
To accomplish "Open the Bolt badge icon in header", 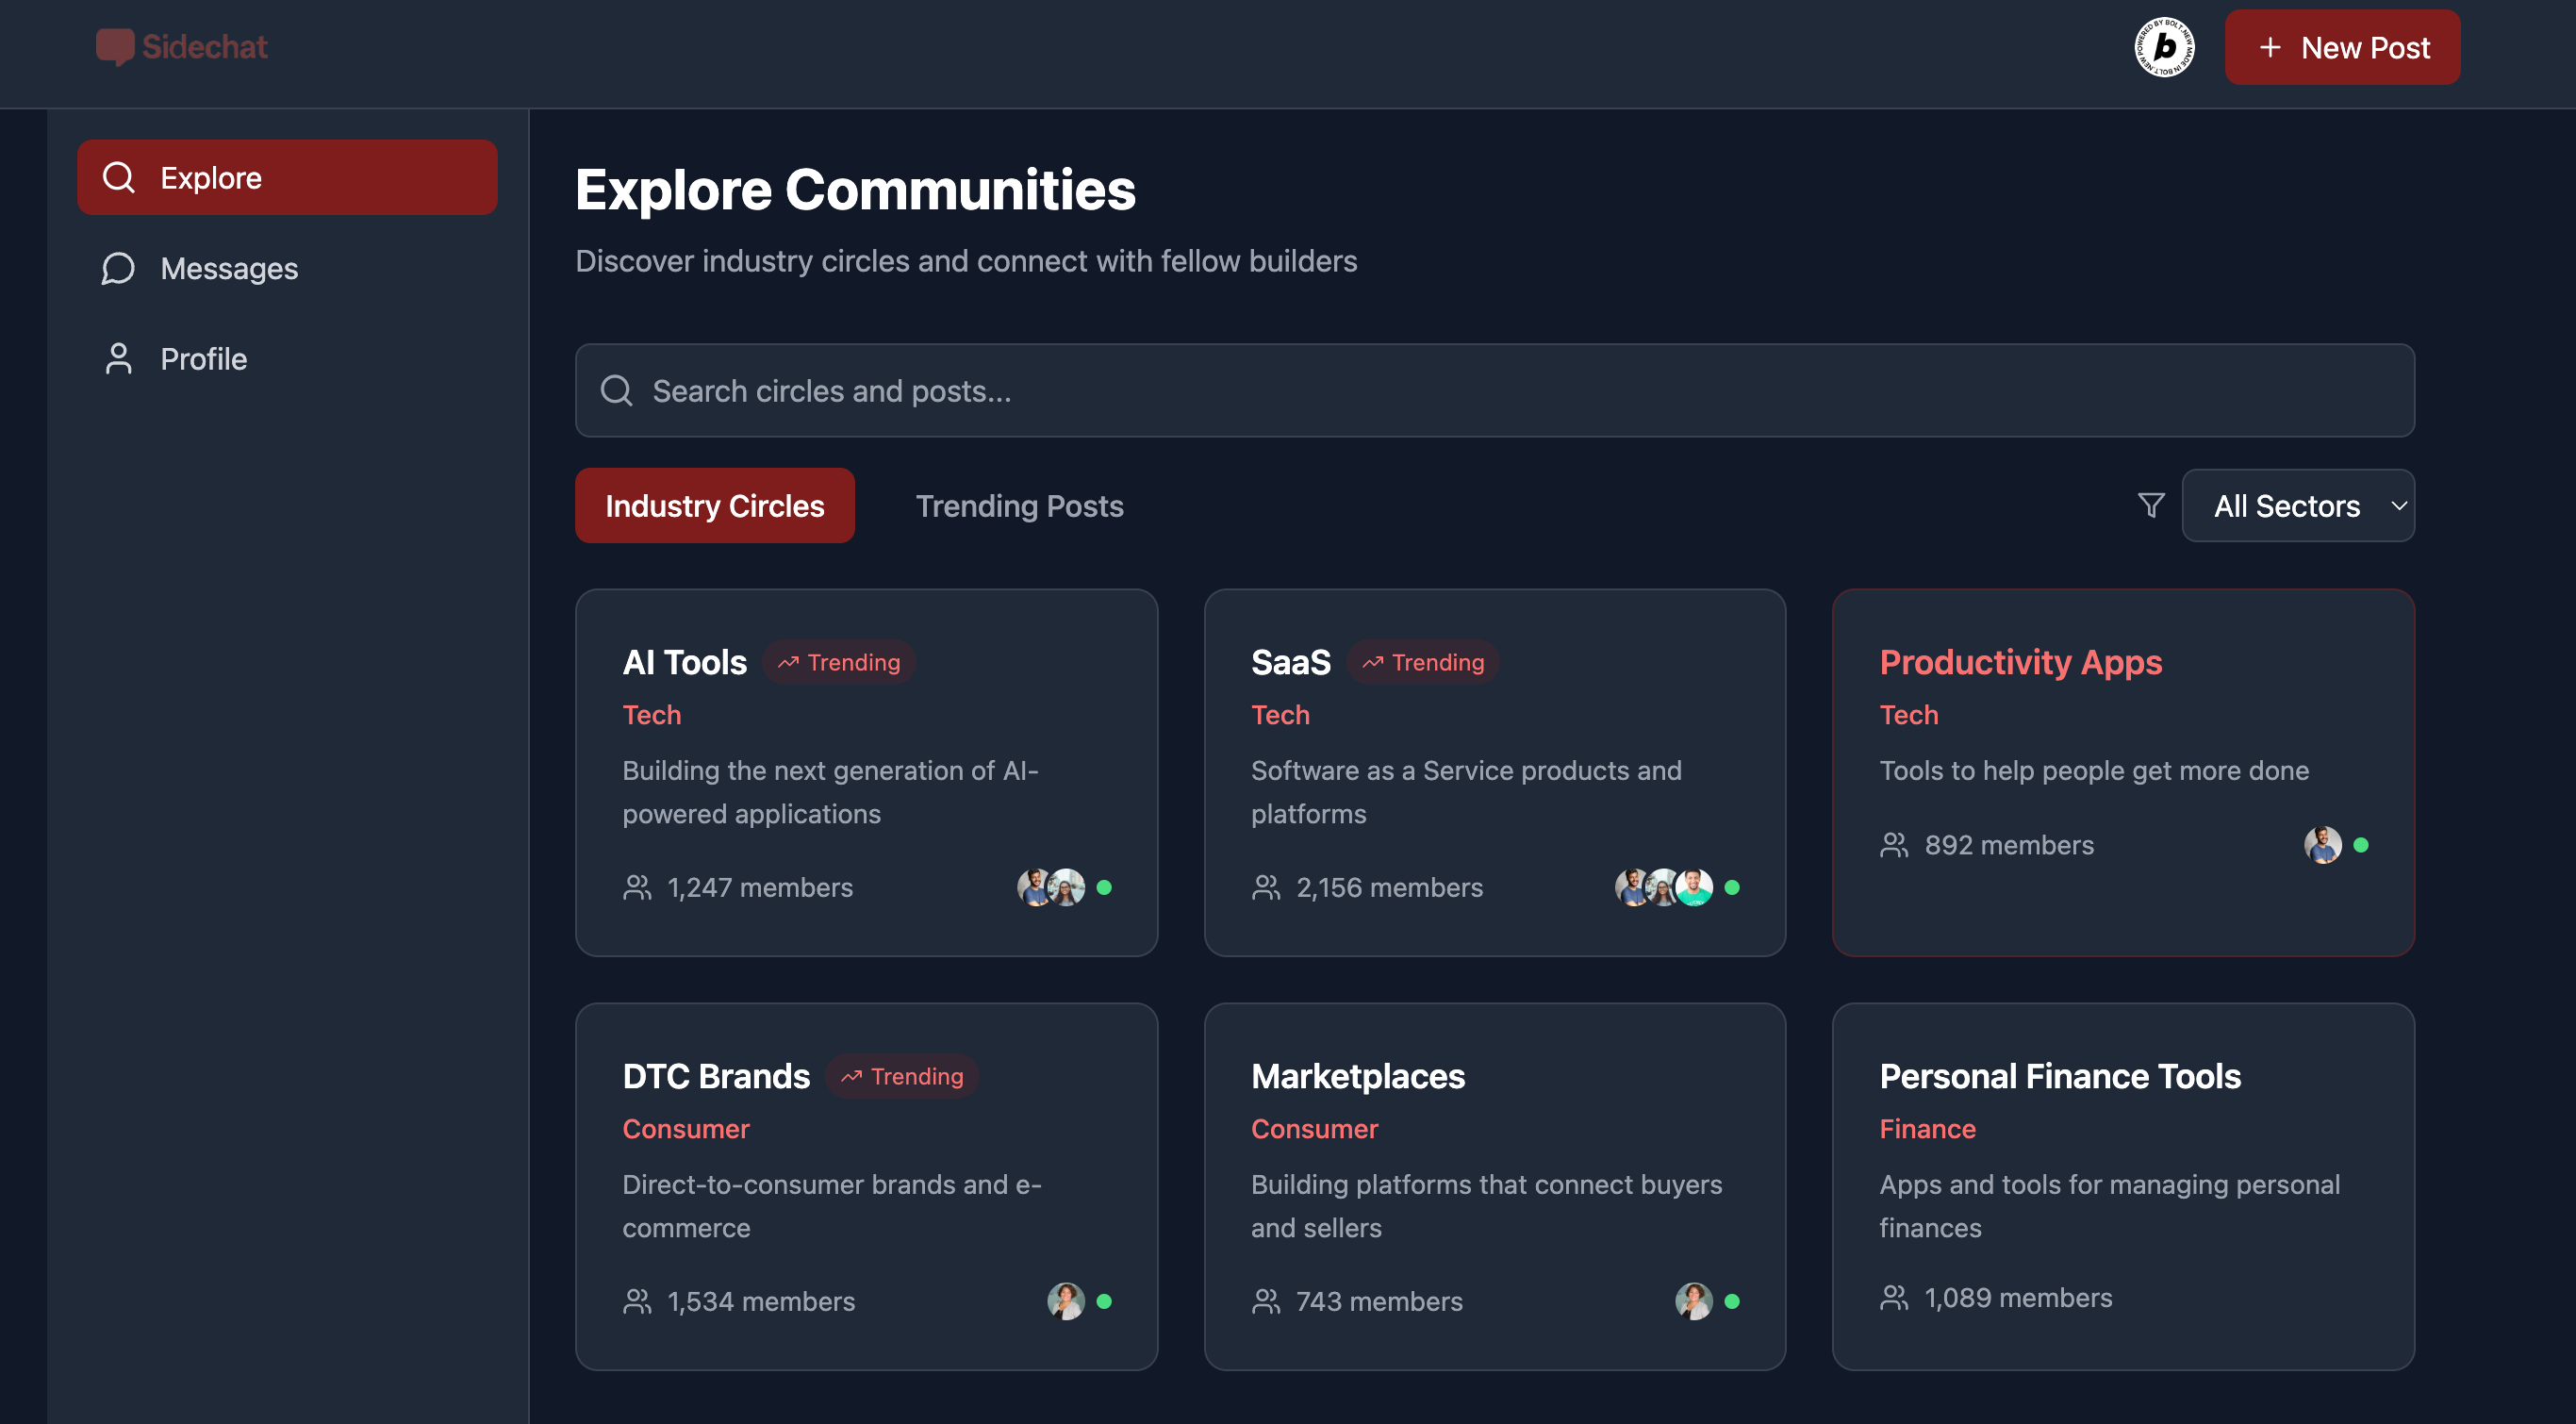I will (2163, 47).
